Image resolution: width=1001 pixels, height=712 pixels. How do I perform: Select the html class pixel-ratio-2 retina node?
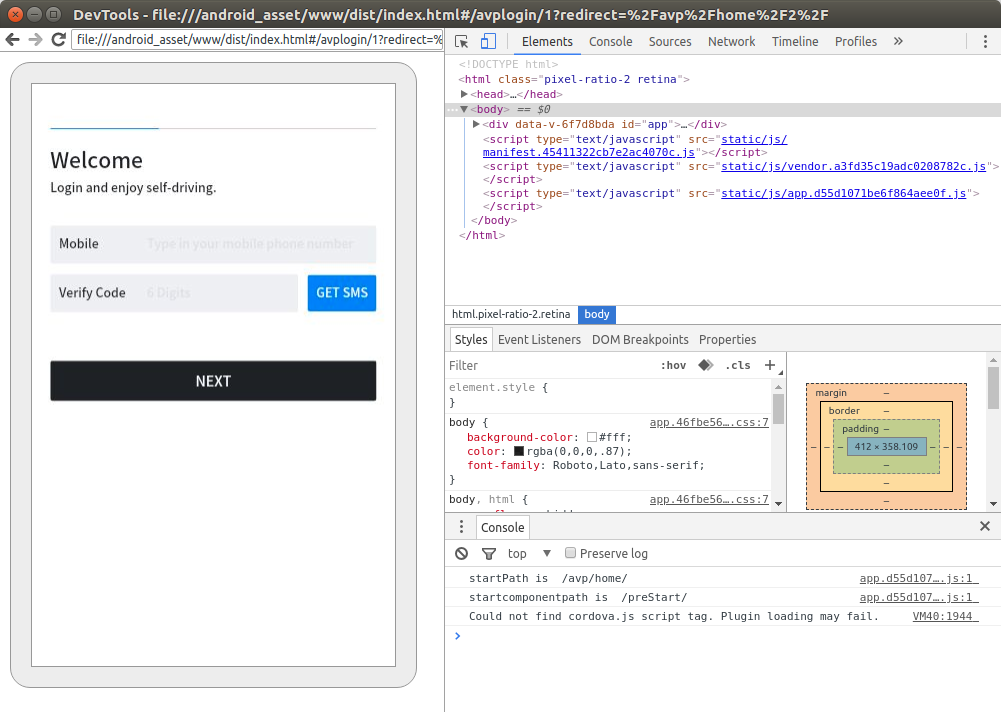[x=573, y=79]
